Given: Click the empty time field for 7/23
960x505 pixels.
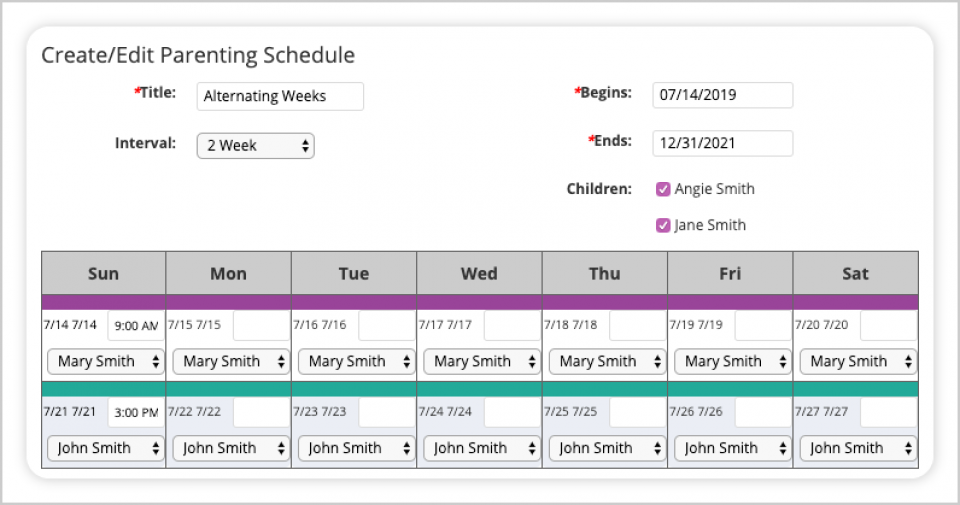Looking at the screenshot, I should 387,413.
